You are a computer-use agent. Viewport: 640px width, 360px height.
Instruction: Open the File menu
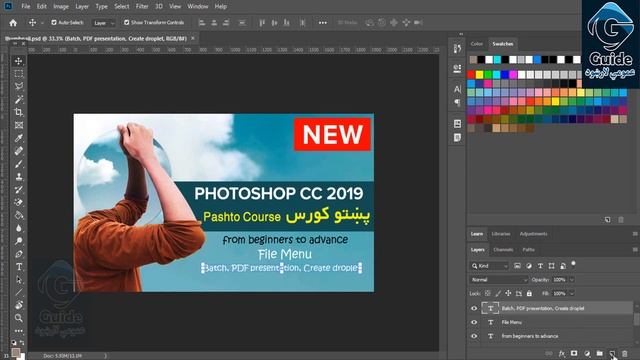[x=26, y=7]
